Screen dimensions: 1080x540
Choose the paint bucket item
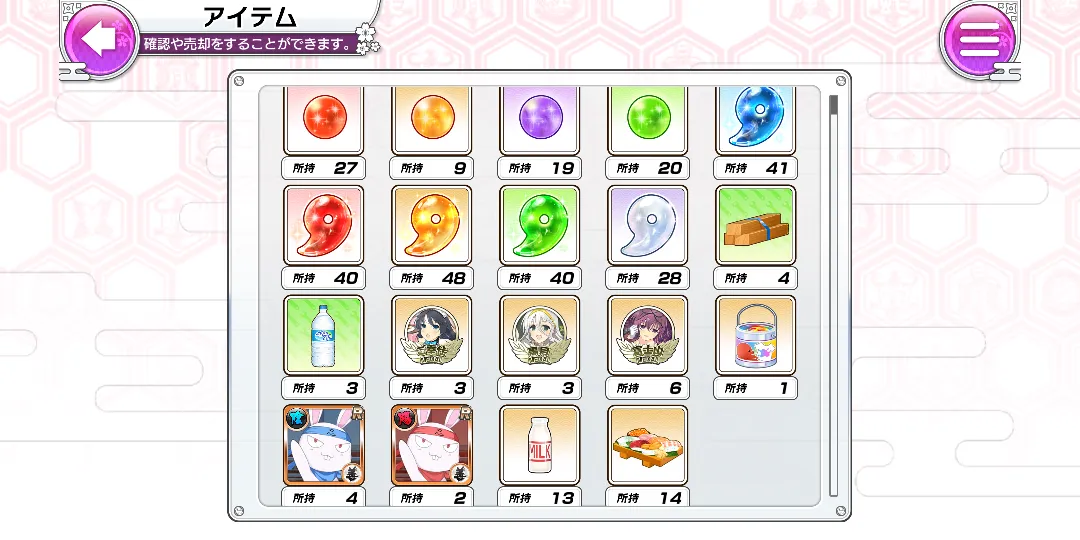point(756,335)
